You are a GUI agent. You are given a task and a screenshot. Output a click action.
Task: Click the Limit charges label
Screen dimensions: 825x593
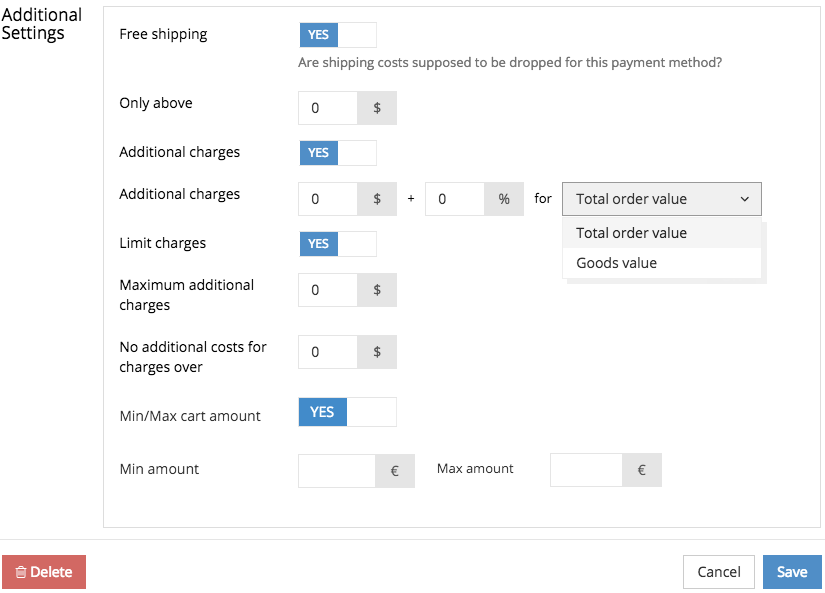163,243
